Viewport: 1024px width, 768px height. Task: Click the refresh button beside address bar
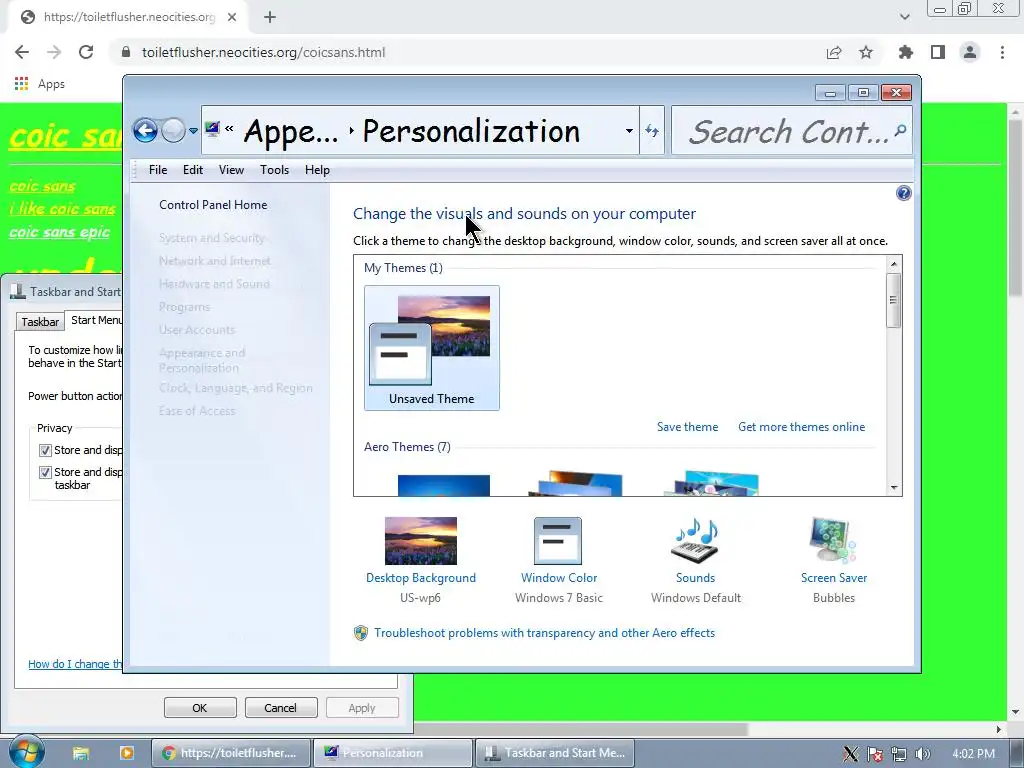[652, 131]
